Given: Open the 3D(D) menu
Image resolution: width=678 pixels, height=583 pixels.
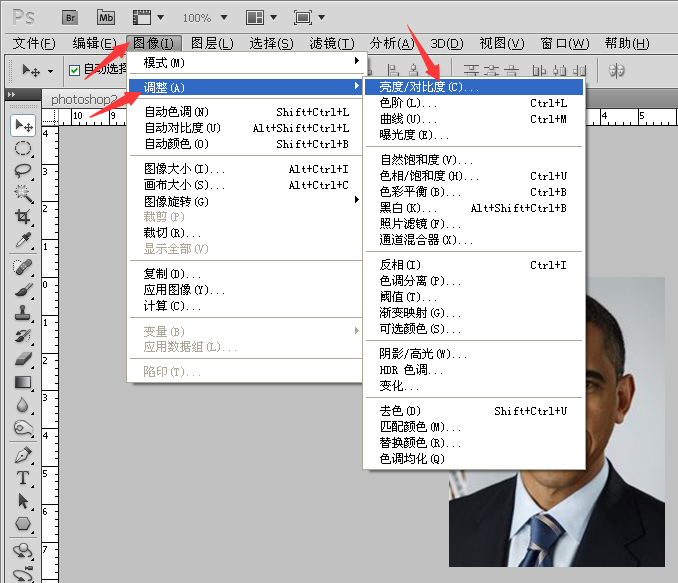Looking at the screenshot, I should [x=447, y=43].
